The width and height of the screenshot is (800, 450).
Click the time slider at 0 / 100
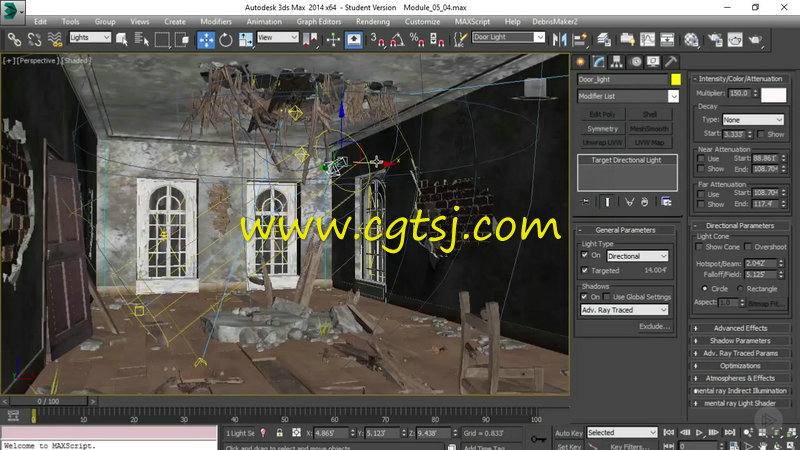point(48,401)
